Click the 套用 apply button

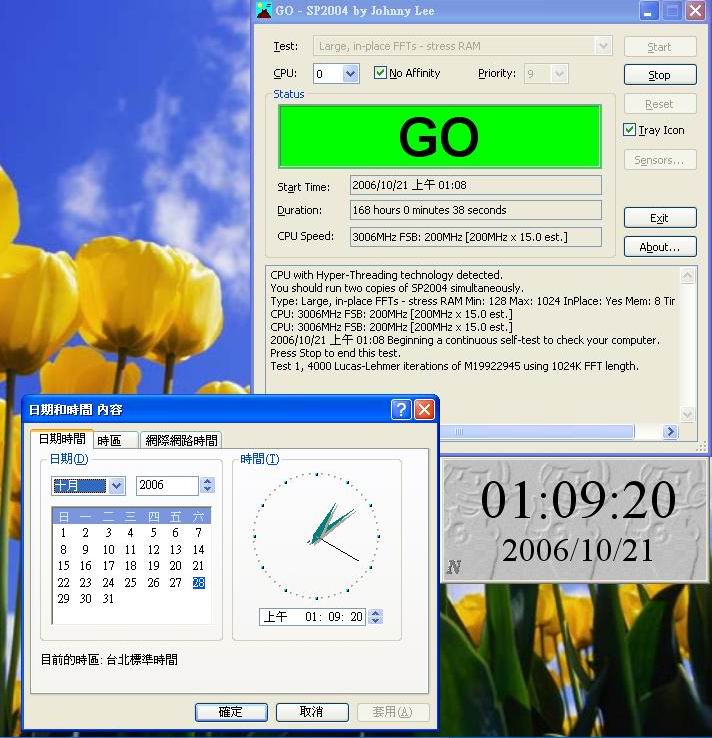(393, 712)
